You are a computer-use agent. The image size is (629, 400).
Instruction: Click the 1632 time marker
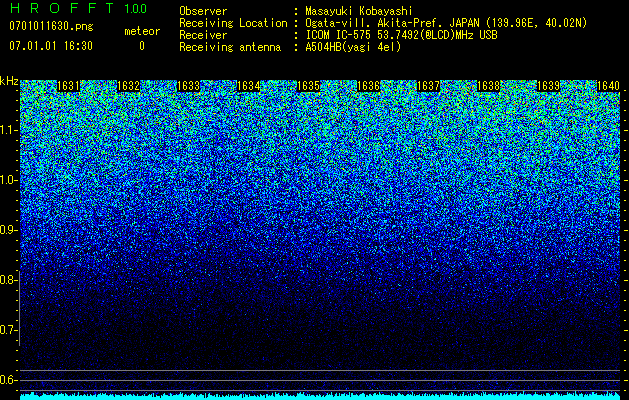128,86
